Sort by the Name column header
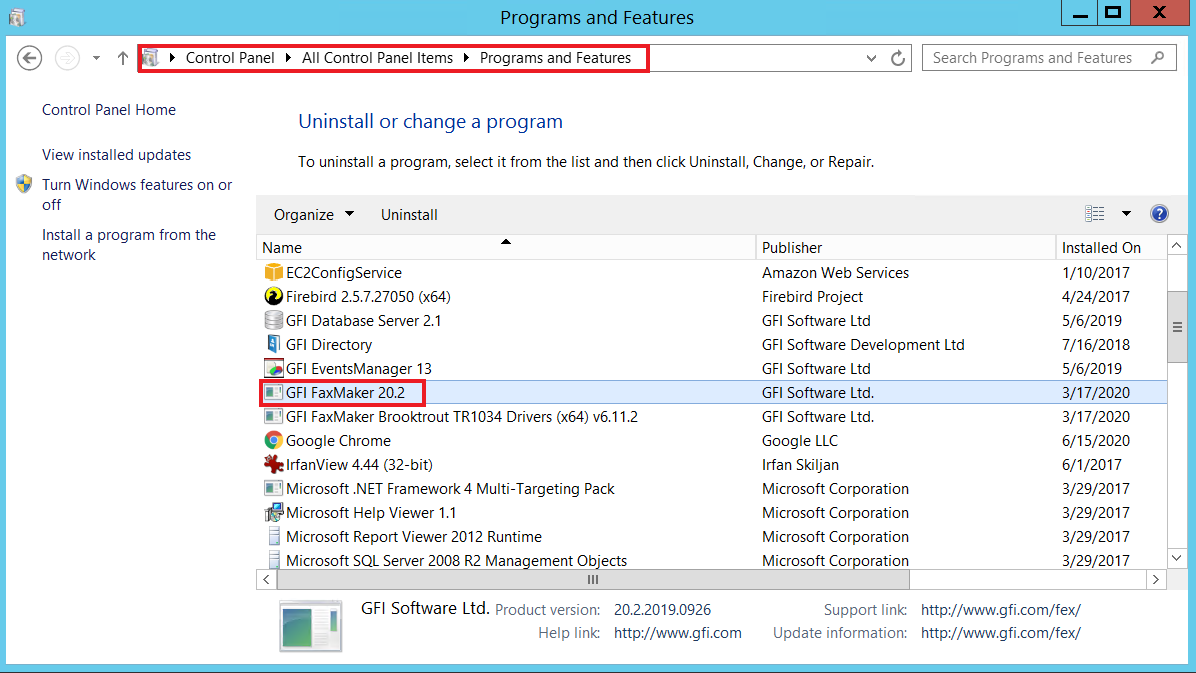Image resolution: width=1196 pixels, height=673 pixels. point(506,247)
